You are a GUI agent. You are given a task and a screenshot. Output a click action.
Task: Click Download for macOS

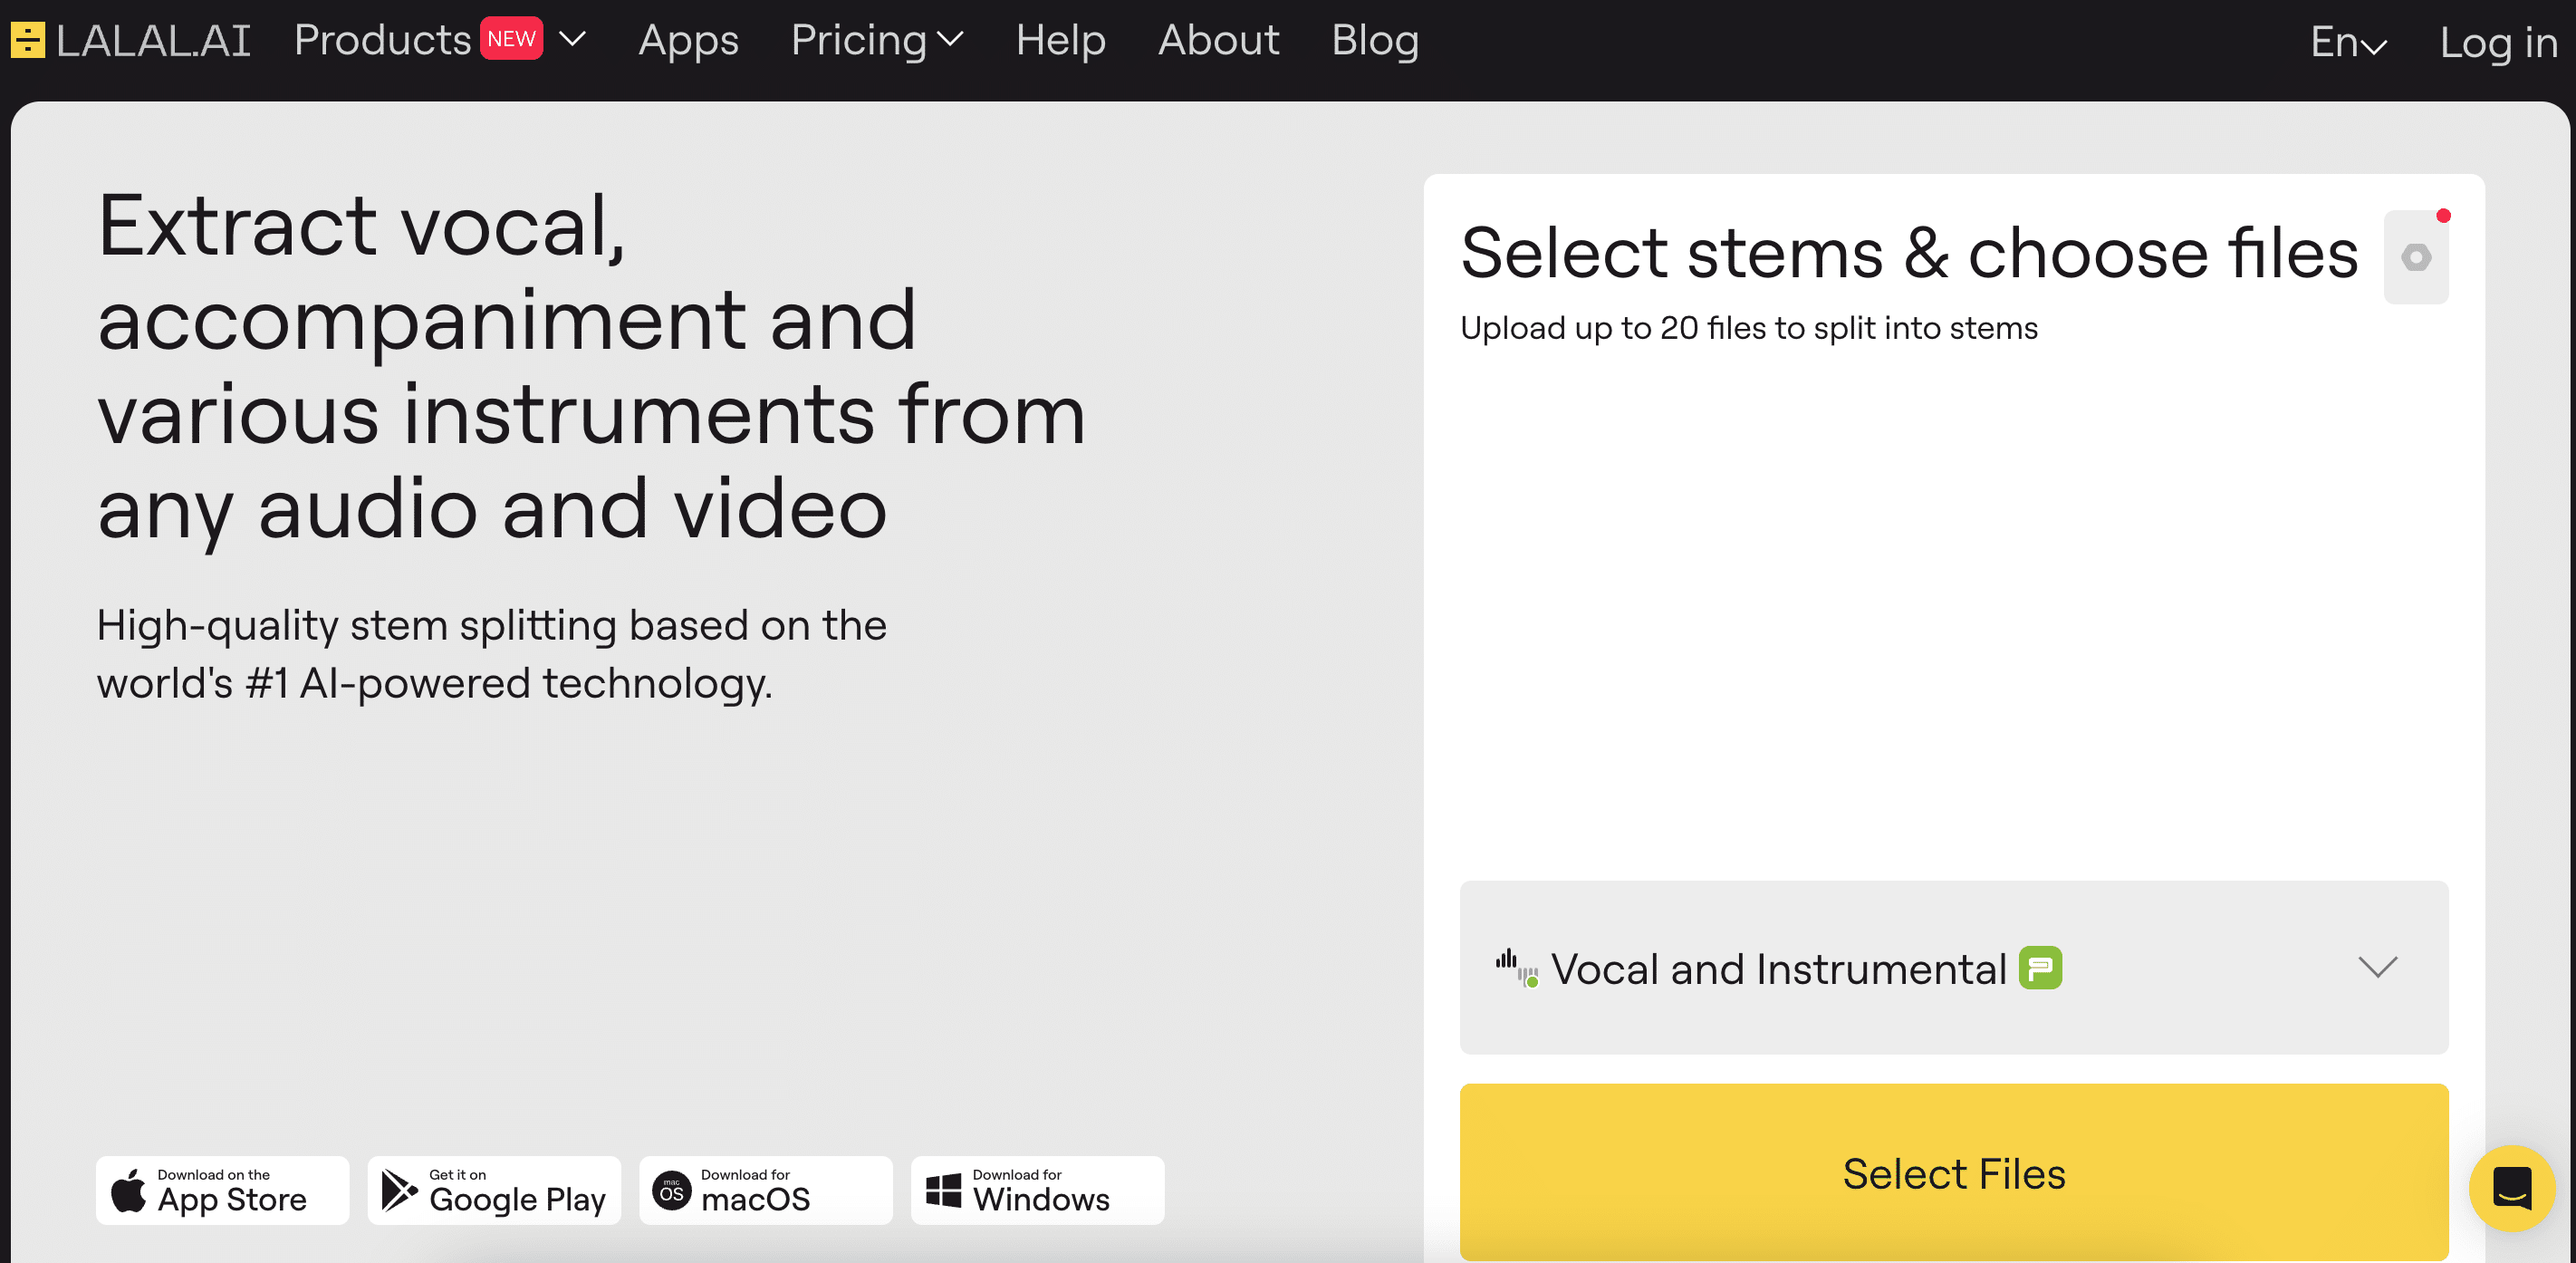(x=765, y=1190)
